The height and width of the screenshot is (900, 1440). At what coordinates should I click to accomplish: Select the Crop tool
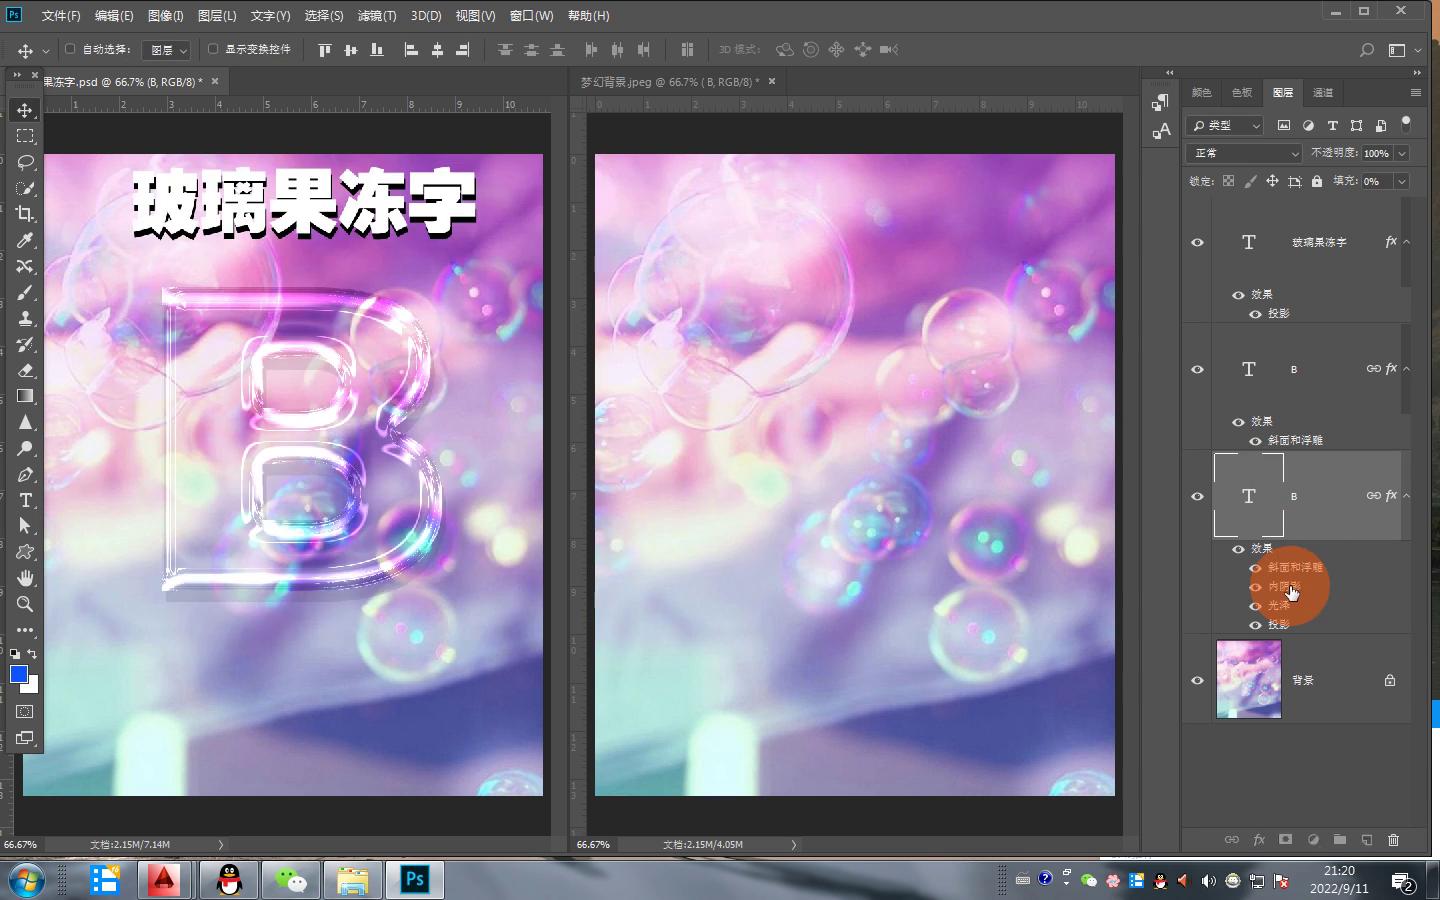25,214
